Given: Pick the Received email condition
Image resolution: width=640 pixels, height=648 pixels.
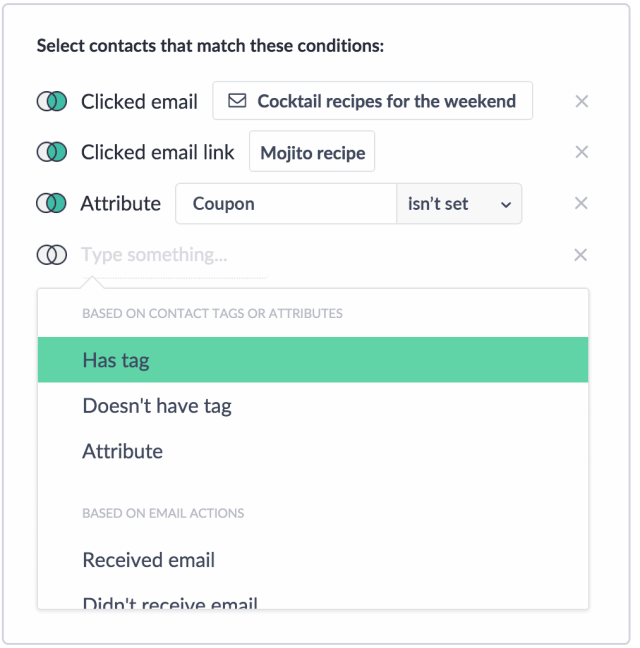Looking at the screenshot, I should [x=313, y=560].
